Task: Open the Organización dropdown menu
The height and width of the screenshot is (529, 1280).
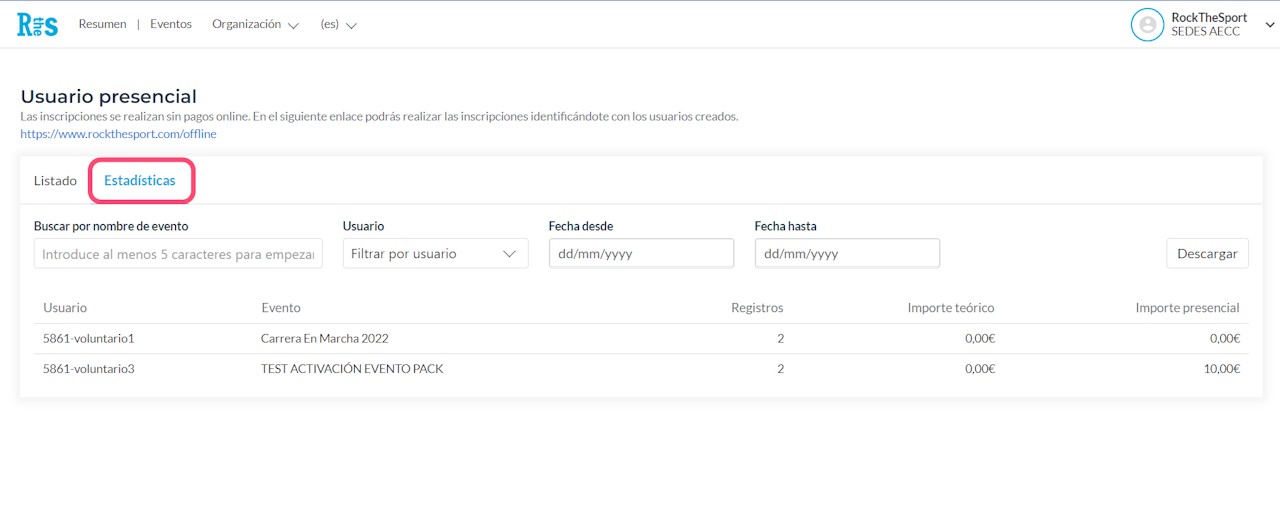Action: pyautogui.click(x=255, y=25)
